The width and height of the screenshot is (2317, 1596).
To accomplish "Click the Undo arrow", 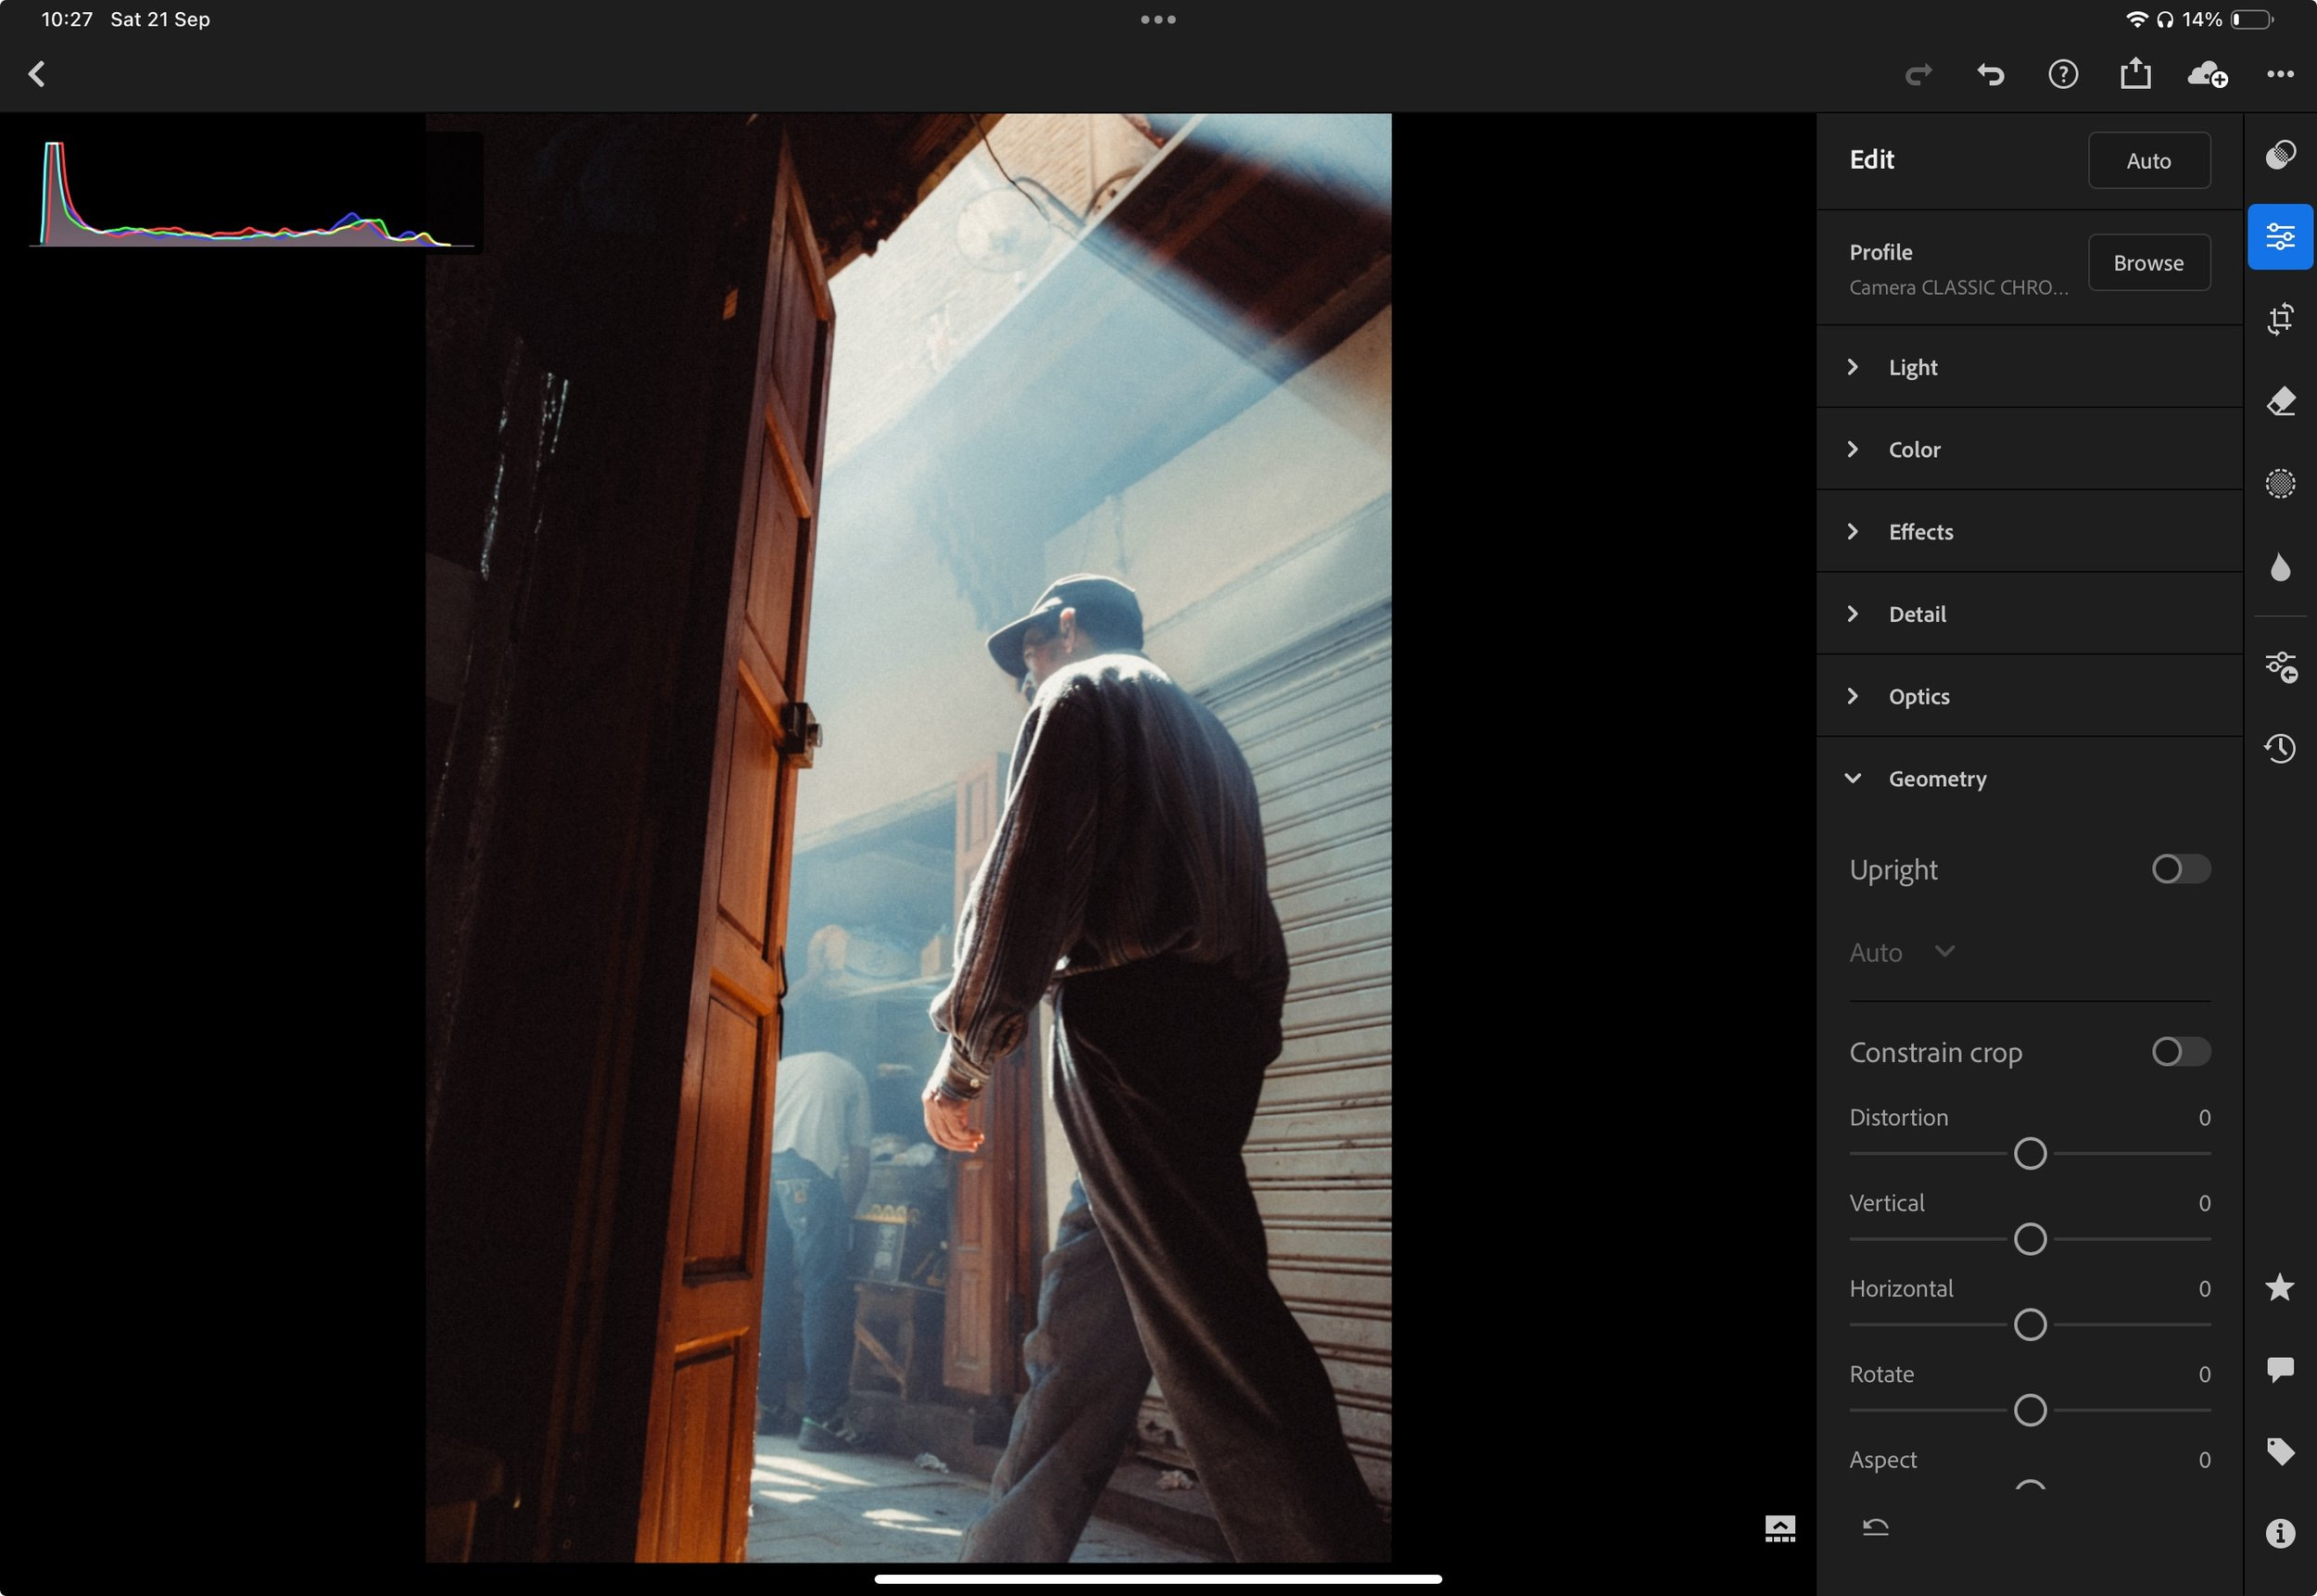I will tap(1990, 74).
